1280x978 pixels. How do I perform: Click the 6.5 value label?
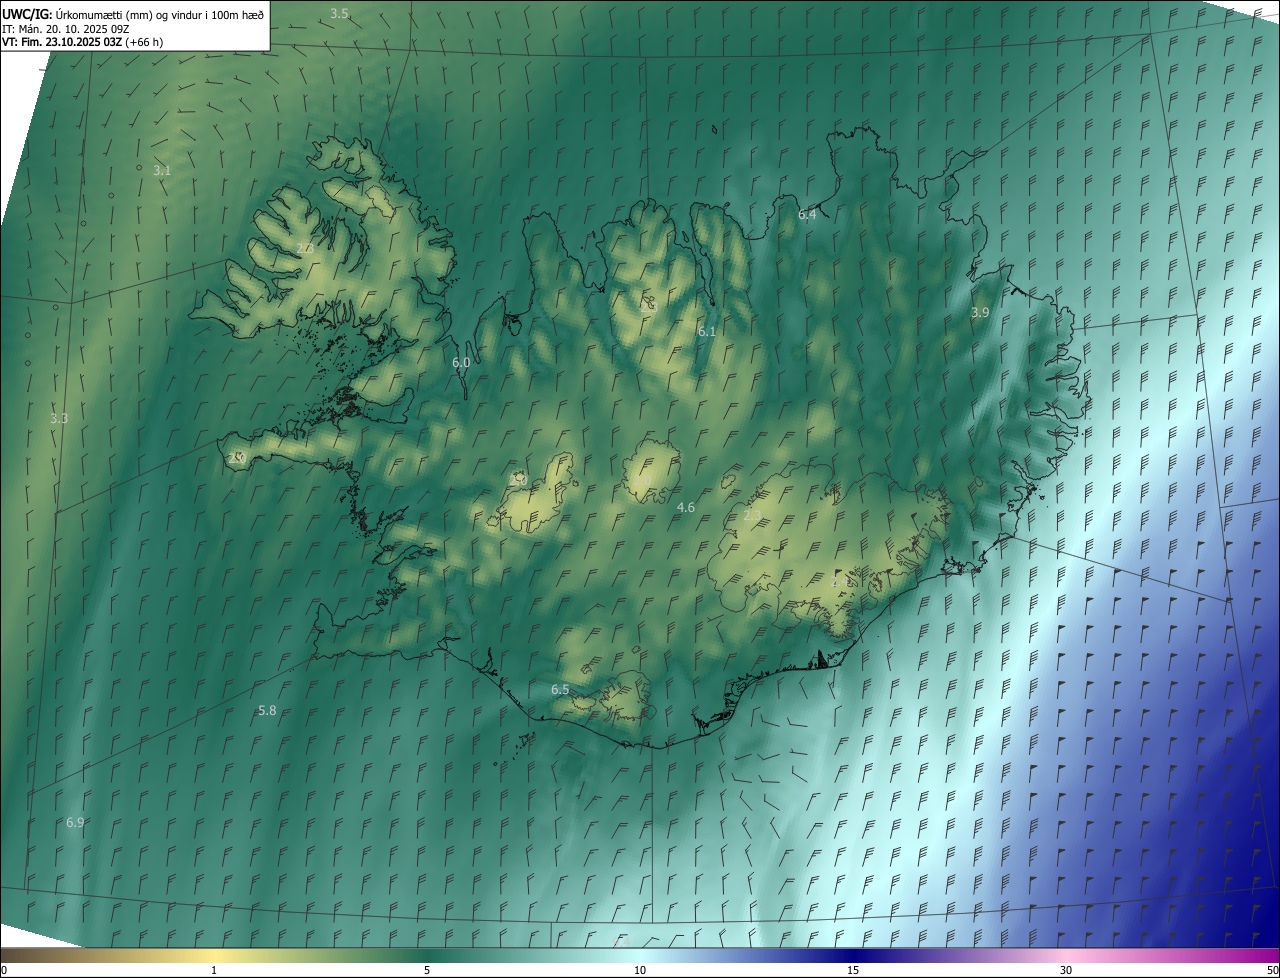(560, 690)
